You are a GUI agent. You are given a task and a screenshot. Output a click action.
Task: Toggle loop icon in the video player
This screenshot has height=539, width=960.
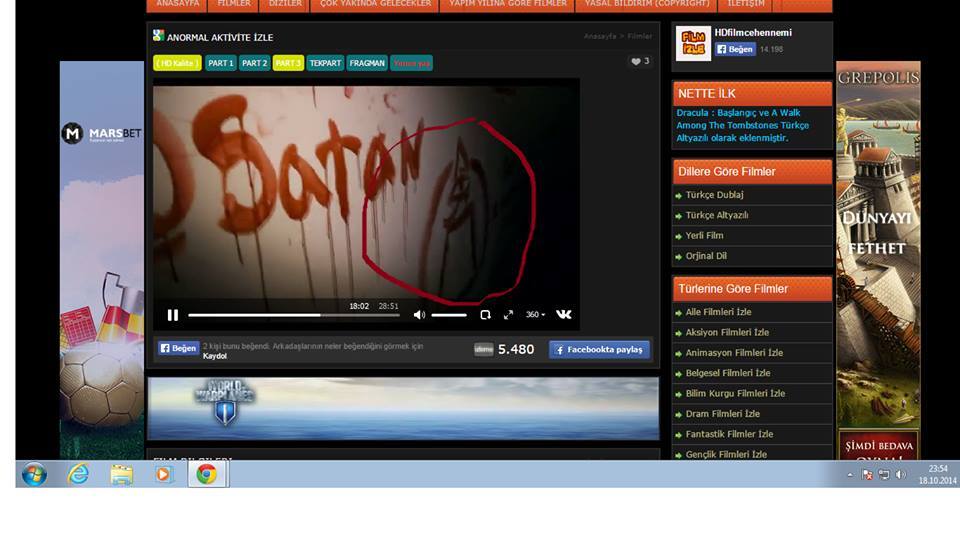click(x=486, y=315)
